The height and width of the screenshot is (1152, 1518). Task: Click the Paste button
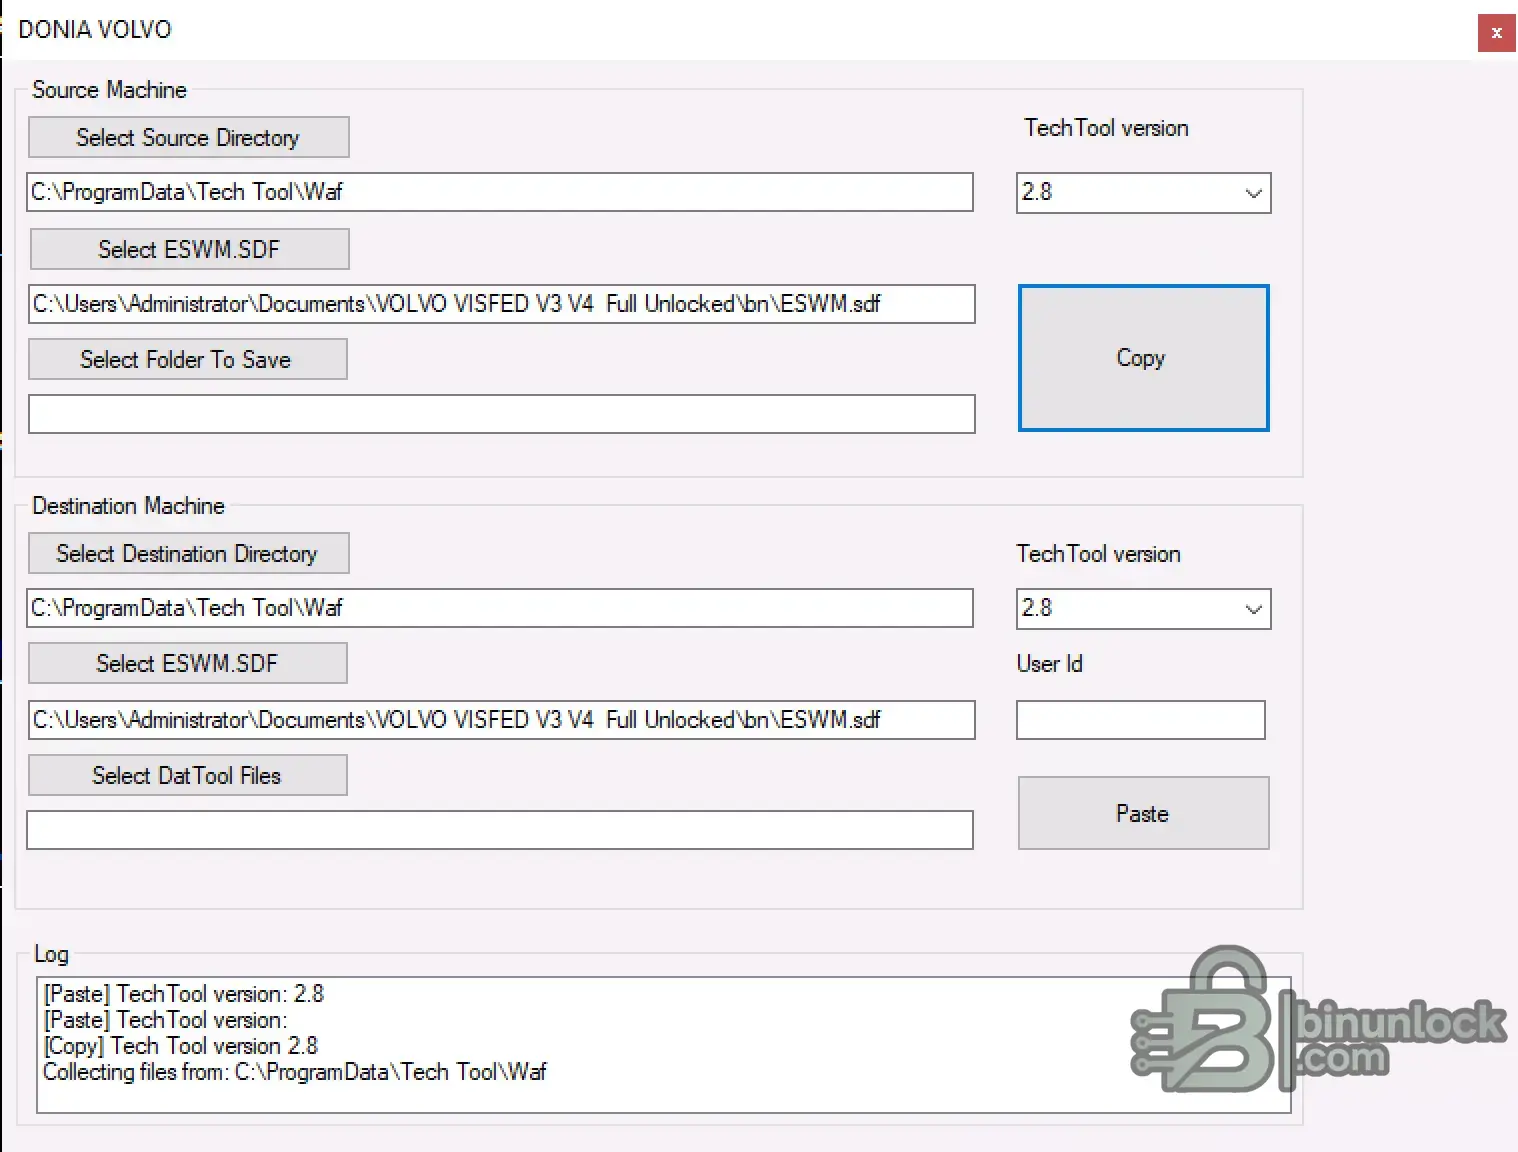[x=1143, y=813]
